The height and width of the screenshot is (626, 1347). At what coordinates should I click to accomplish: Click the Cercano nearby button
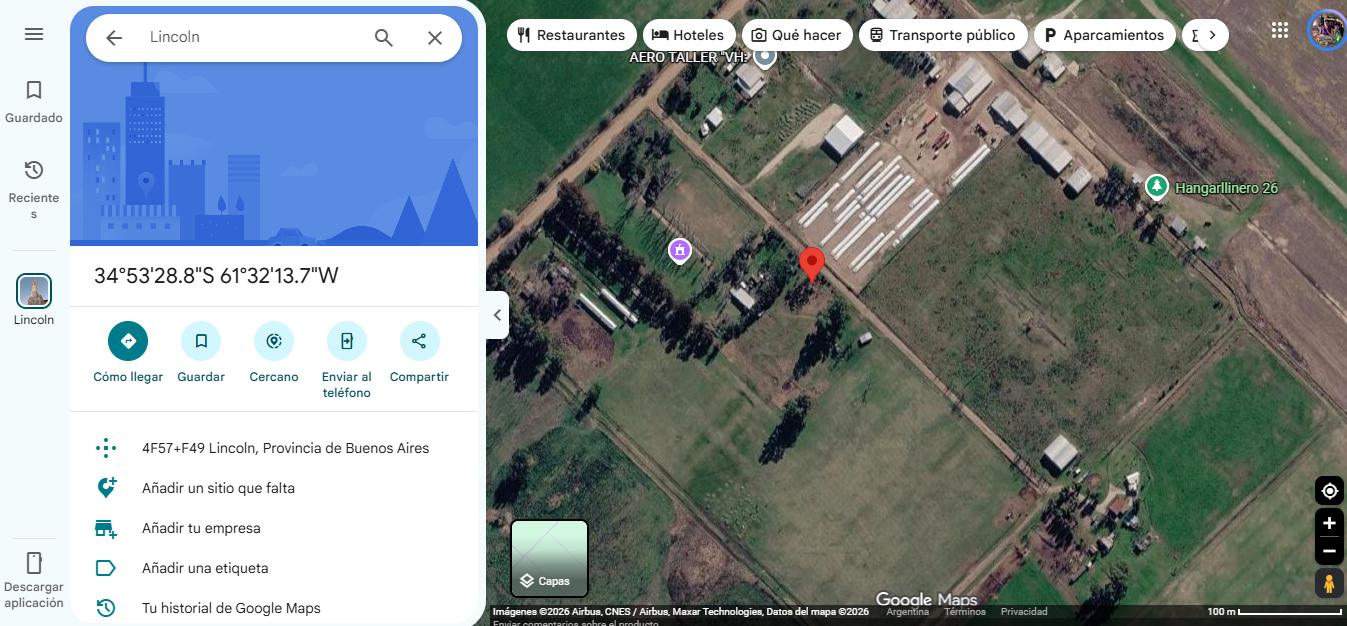click(274, 341)
